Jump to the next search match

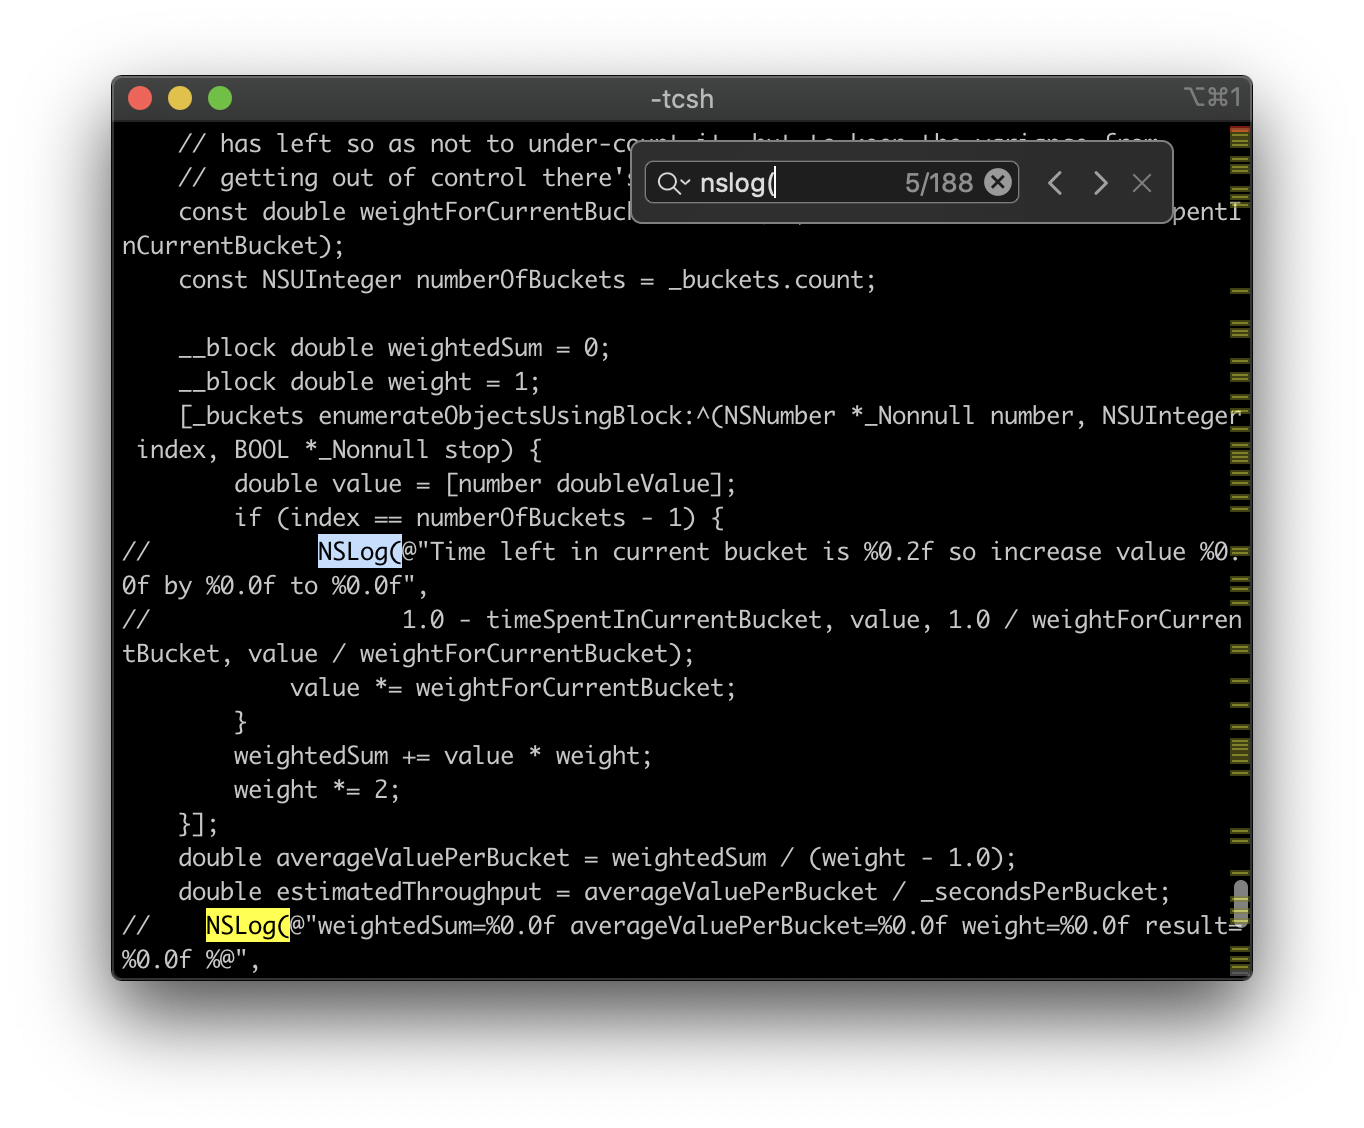[1100, 183]
